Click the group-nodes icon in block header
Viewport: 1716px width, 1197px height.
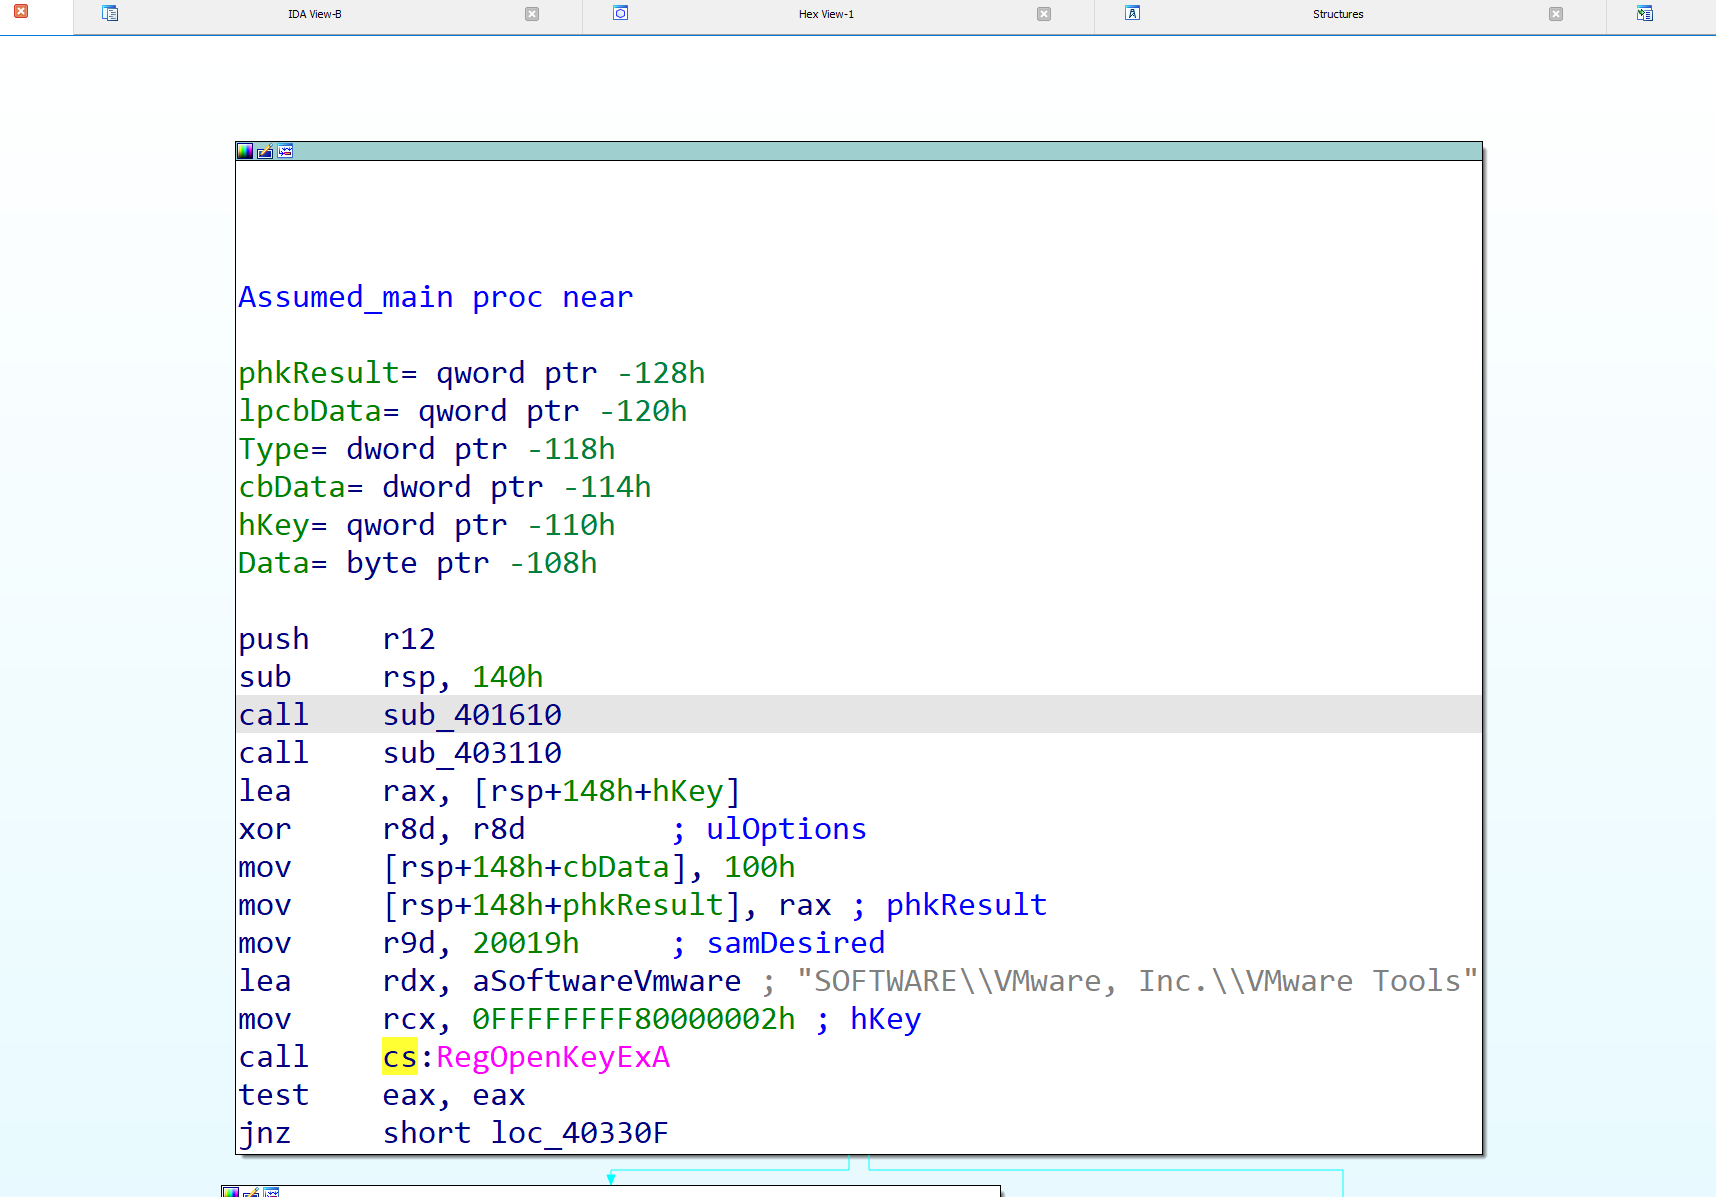click(285, 151)
